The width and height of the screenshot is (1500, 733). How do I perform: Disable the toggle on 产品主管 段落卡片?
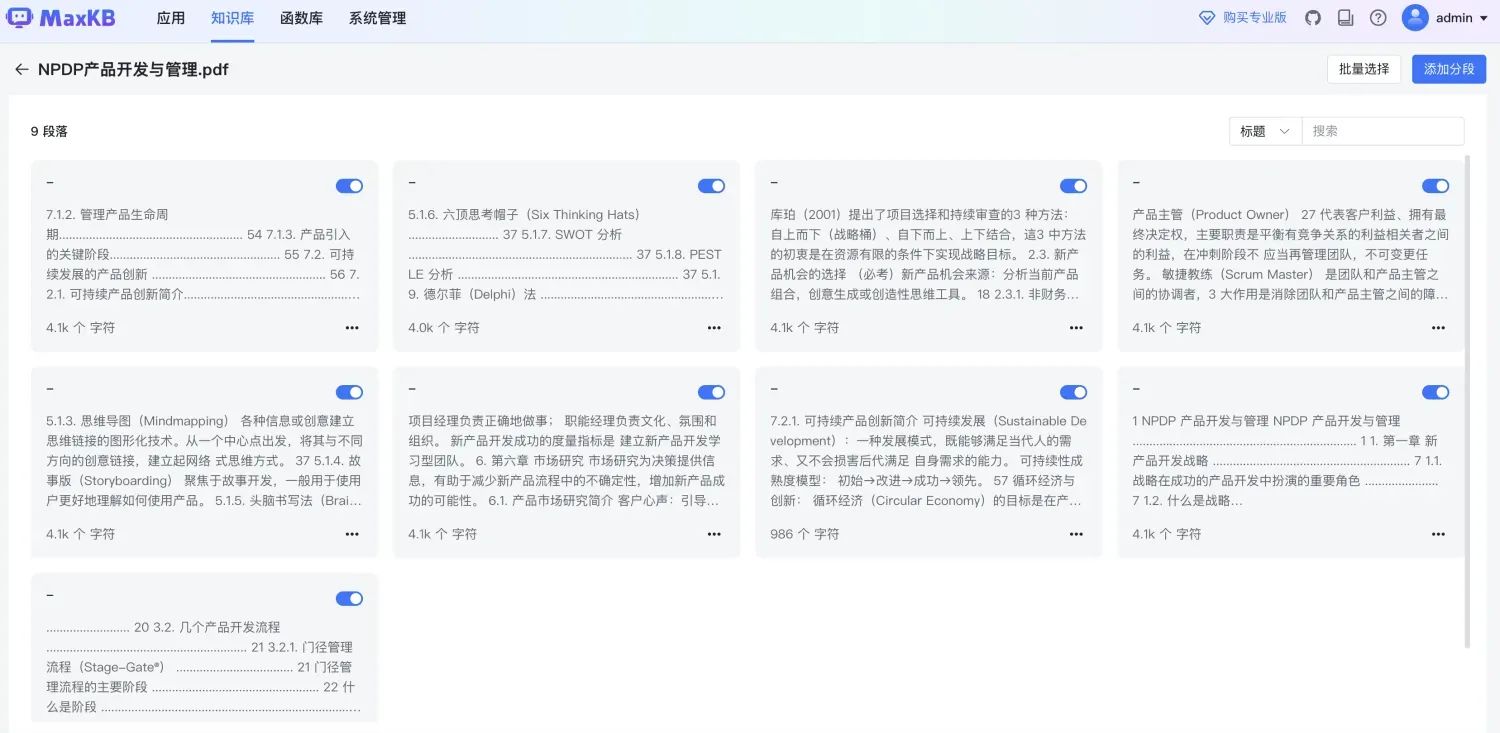coord(1435,185)
